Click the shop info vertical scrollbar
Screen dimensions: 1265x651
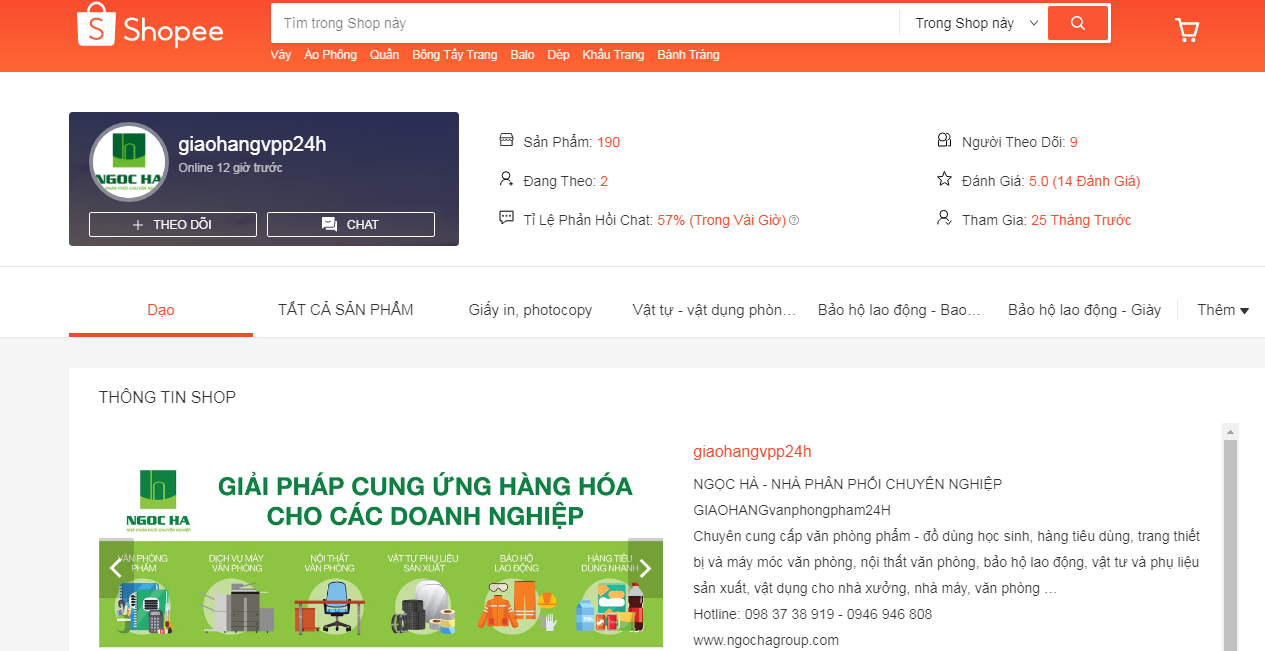click(1231, 545)
